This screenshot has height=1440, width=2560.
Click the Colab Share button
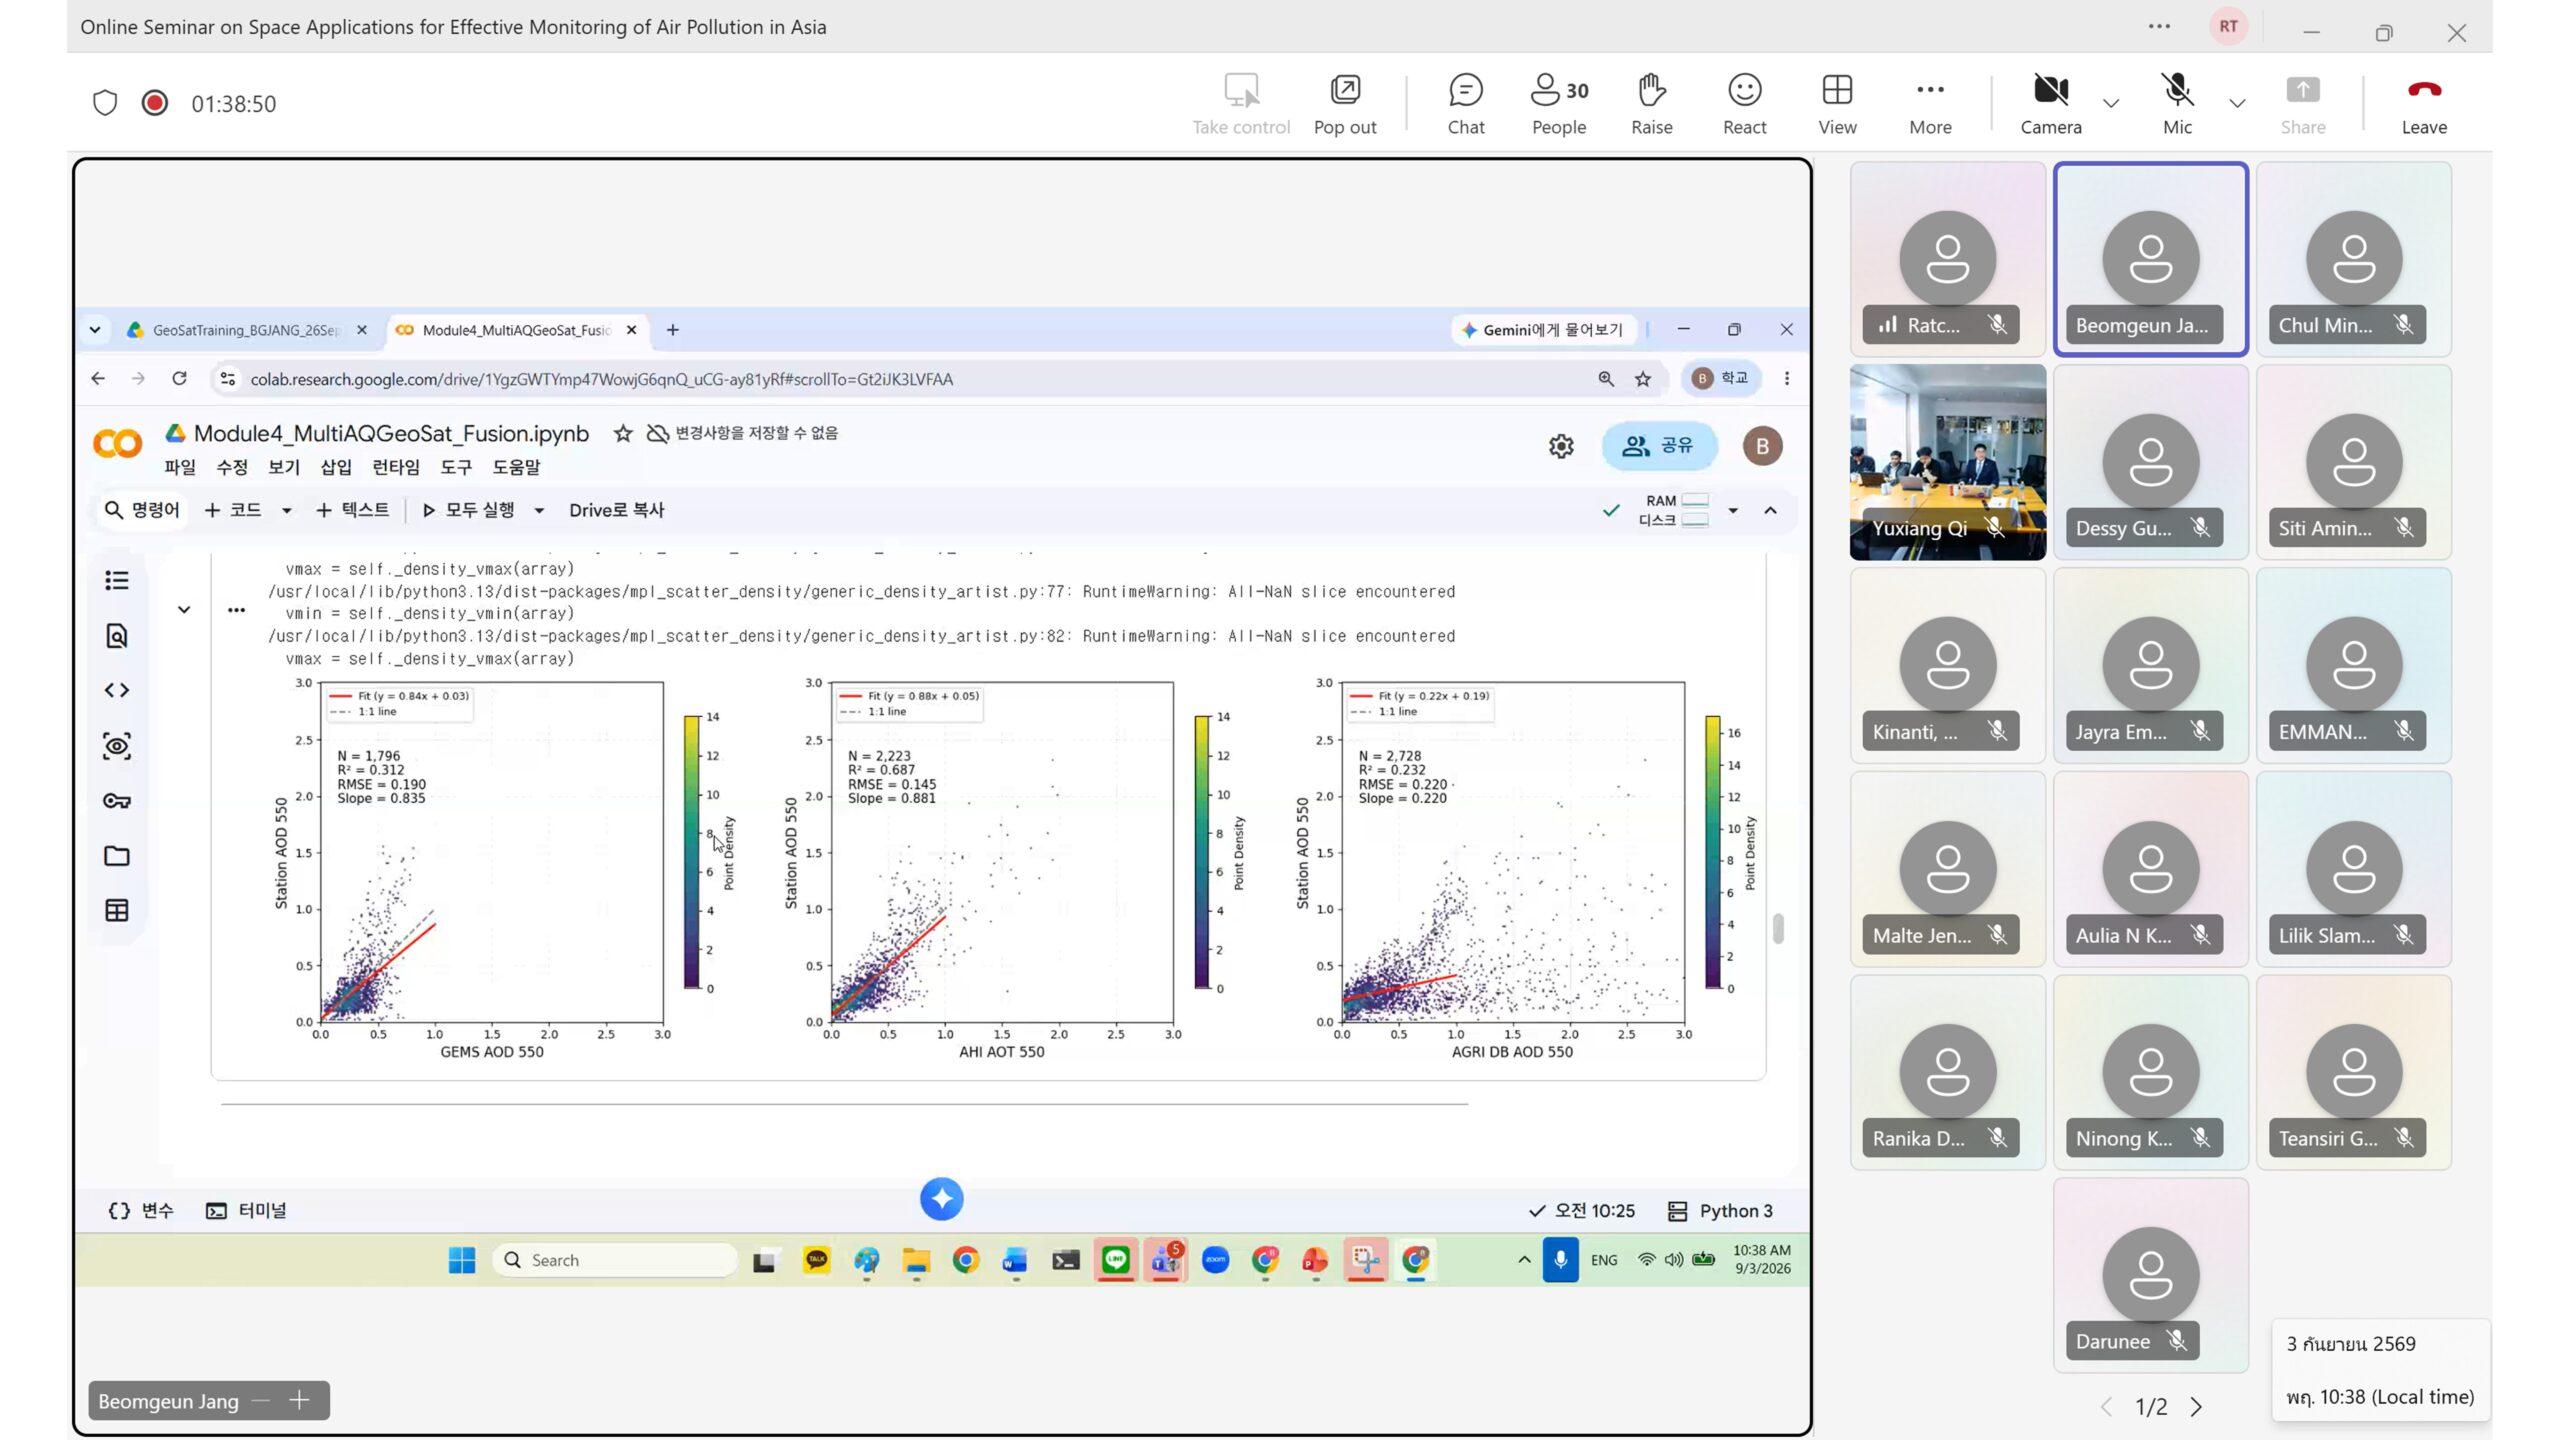pyautogui.click(x=1659, y=445)
